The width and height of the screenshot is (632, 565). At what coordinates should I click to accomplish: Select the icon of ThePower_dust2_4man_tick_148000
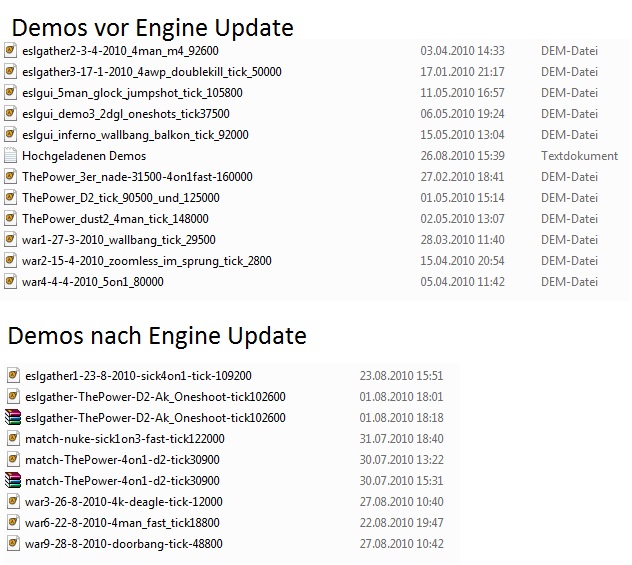tap(10, 218)
